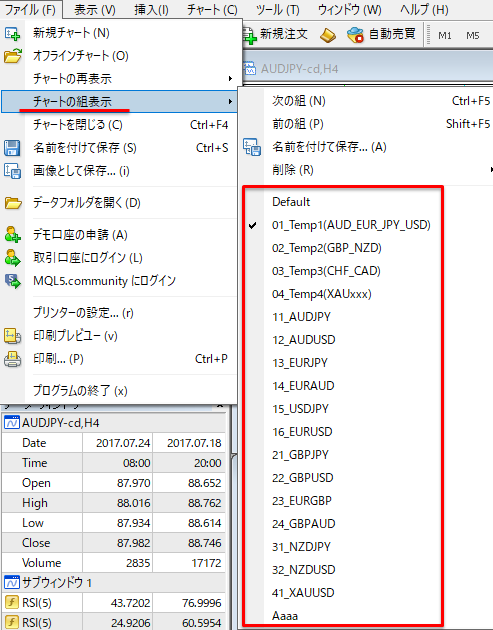This screenshot has height=630, width=493.
Task: Open the チャート (C) menu
Action: 212,9
